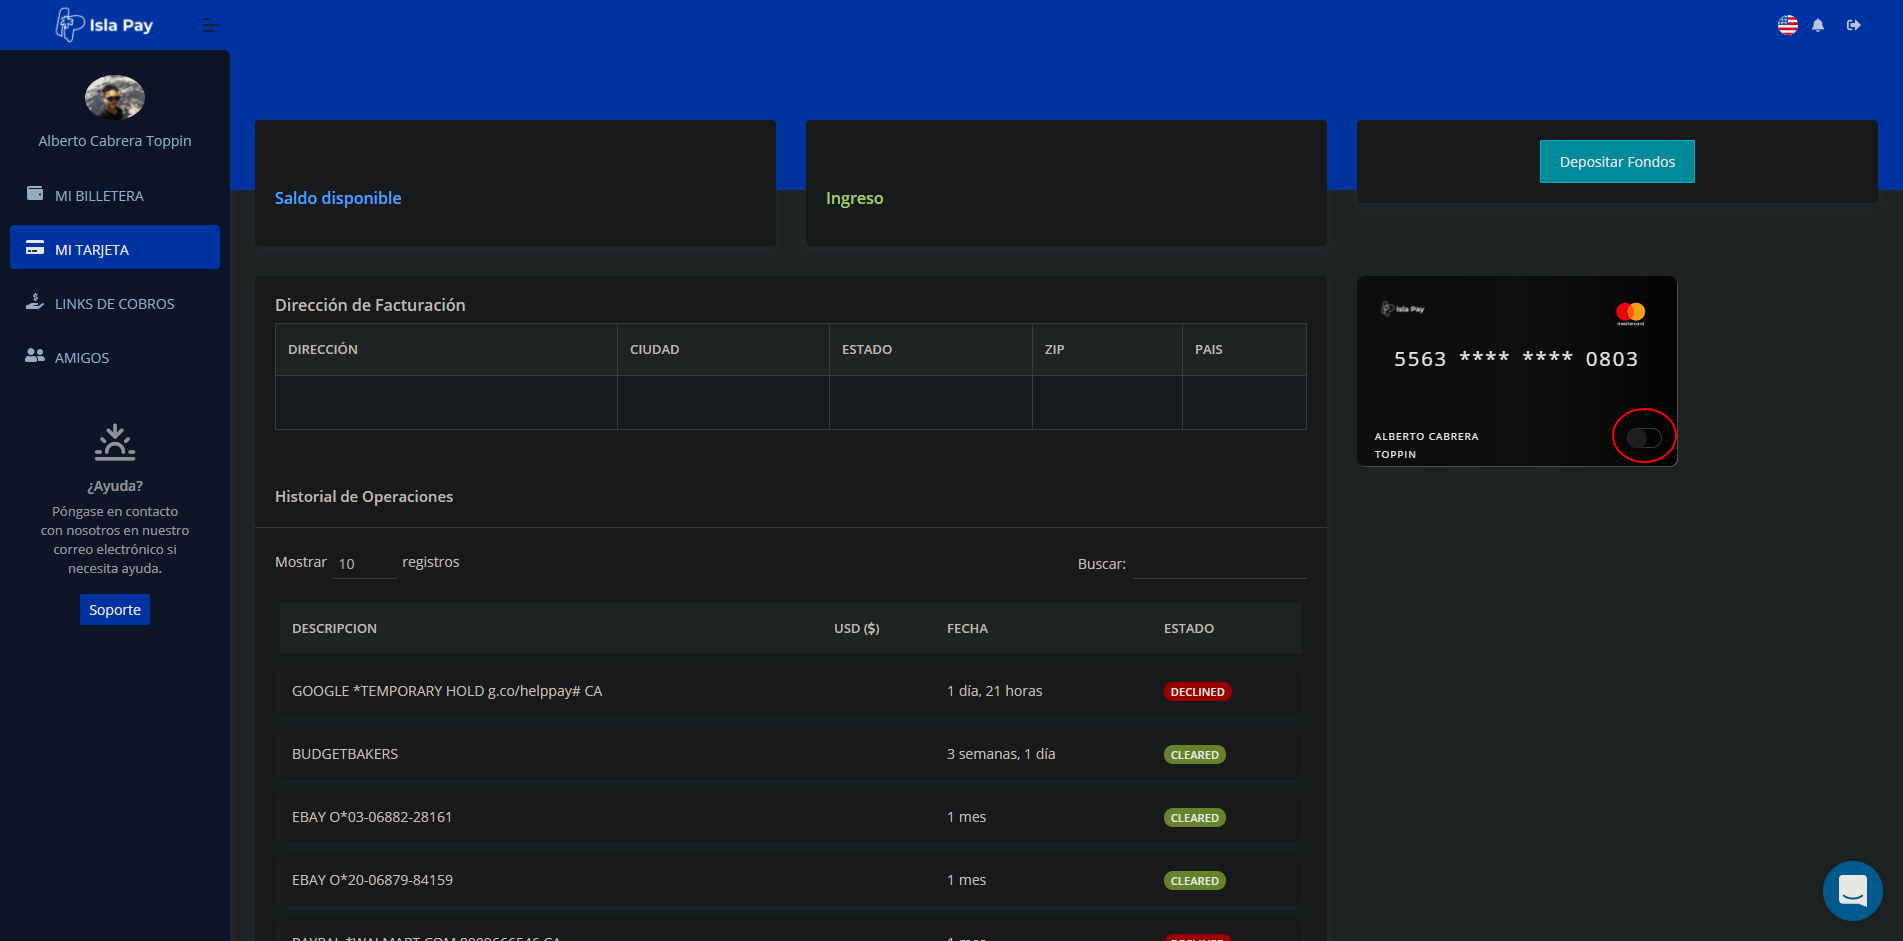
Task: Click the Saldo disponible label
Action: [x=338, y=198]
